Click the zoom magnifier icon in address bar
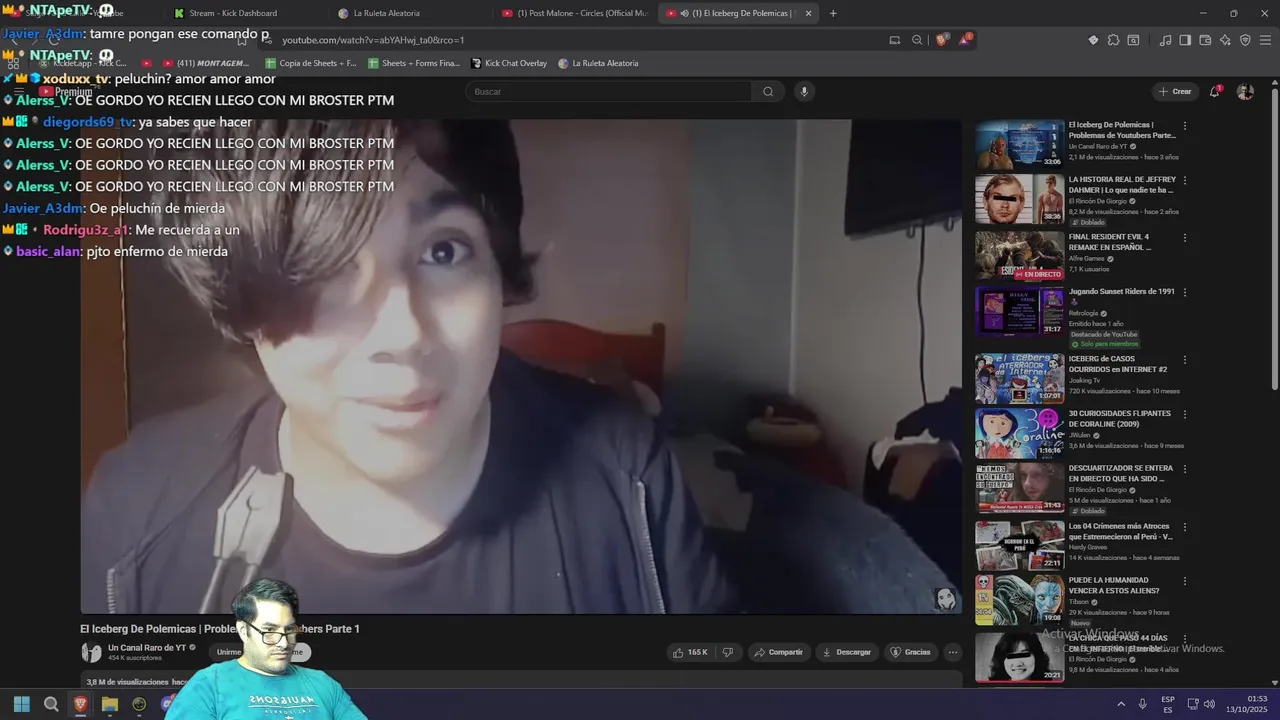The image size is (1280, 720). point(917,40)
